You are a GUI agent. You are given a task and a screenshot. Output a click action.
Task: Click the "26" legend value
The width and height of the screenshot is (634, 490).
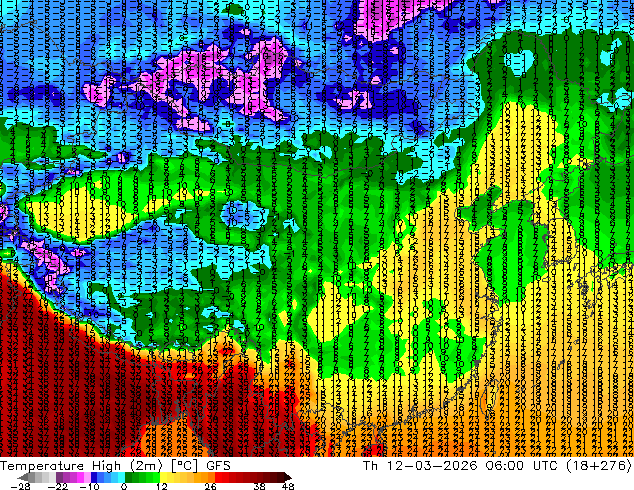point(210,486)
